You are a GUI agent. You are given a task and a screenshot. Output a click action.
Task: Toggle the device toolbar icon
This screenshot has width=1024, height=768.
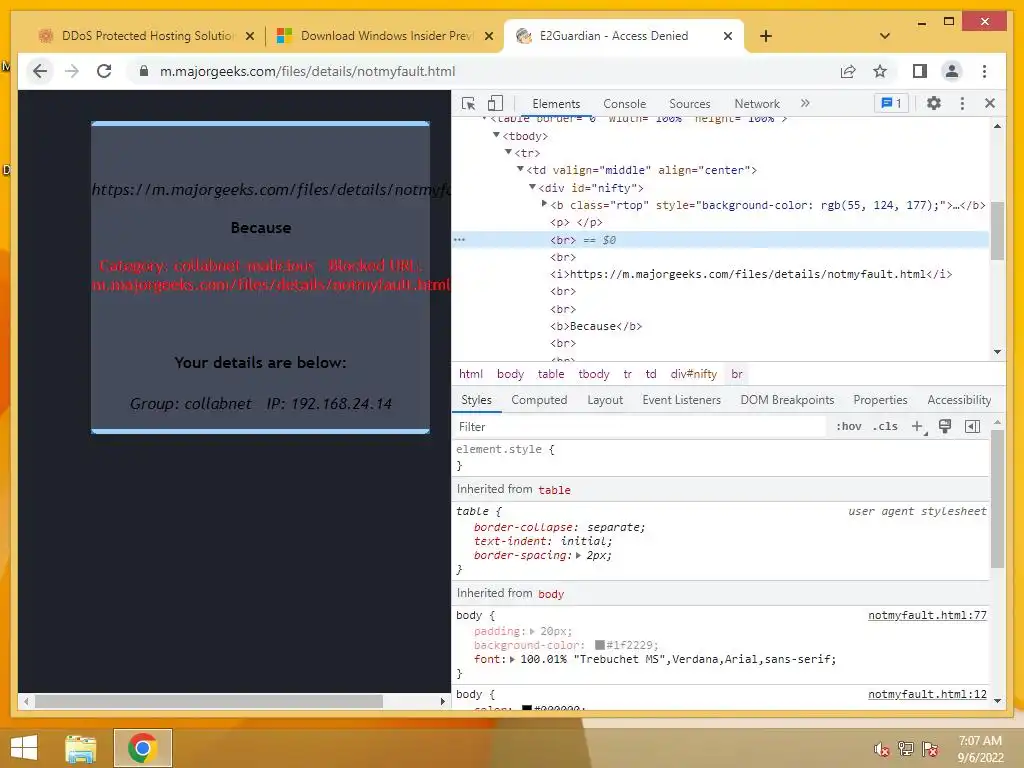[x=495, y=103]
